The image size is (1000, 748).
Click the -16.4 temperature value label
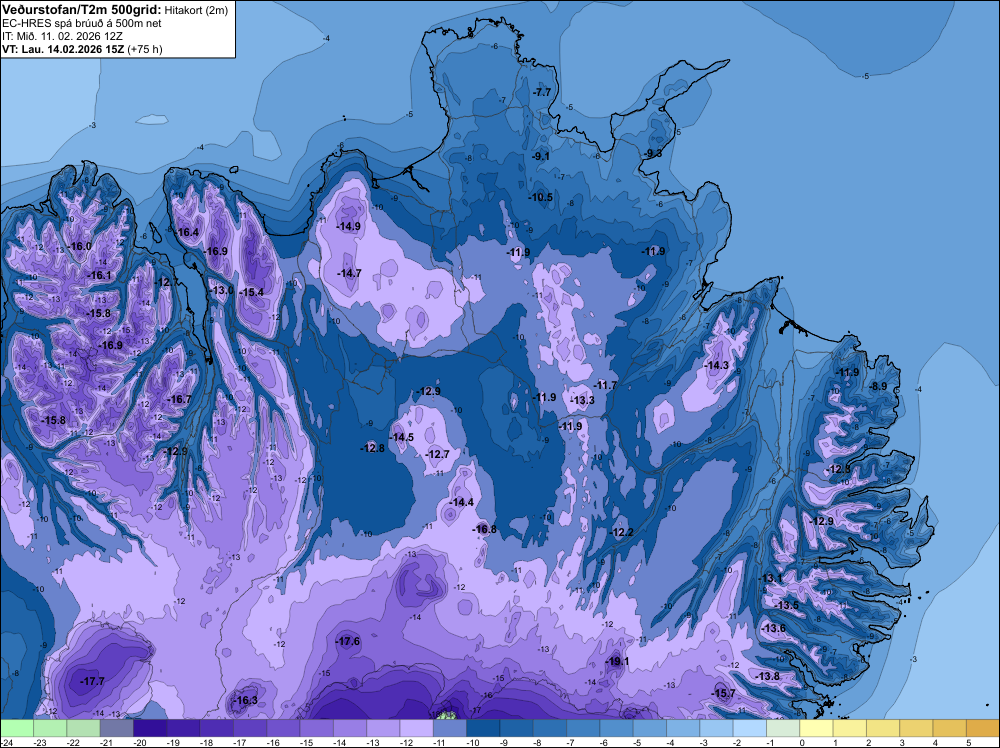(187, 232)
